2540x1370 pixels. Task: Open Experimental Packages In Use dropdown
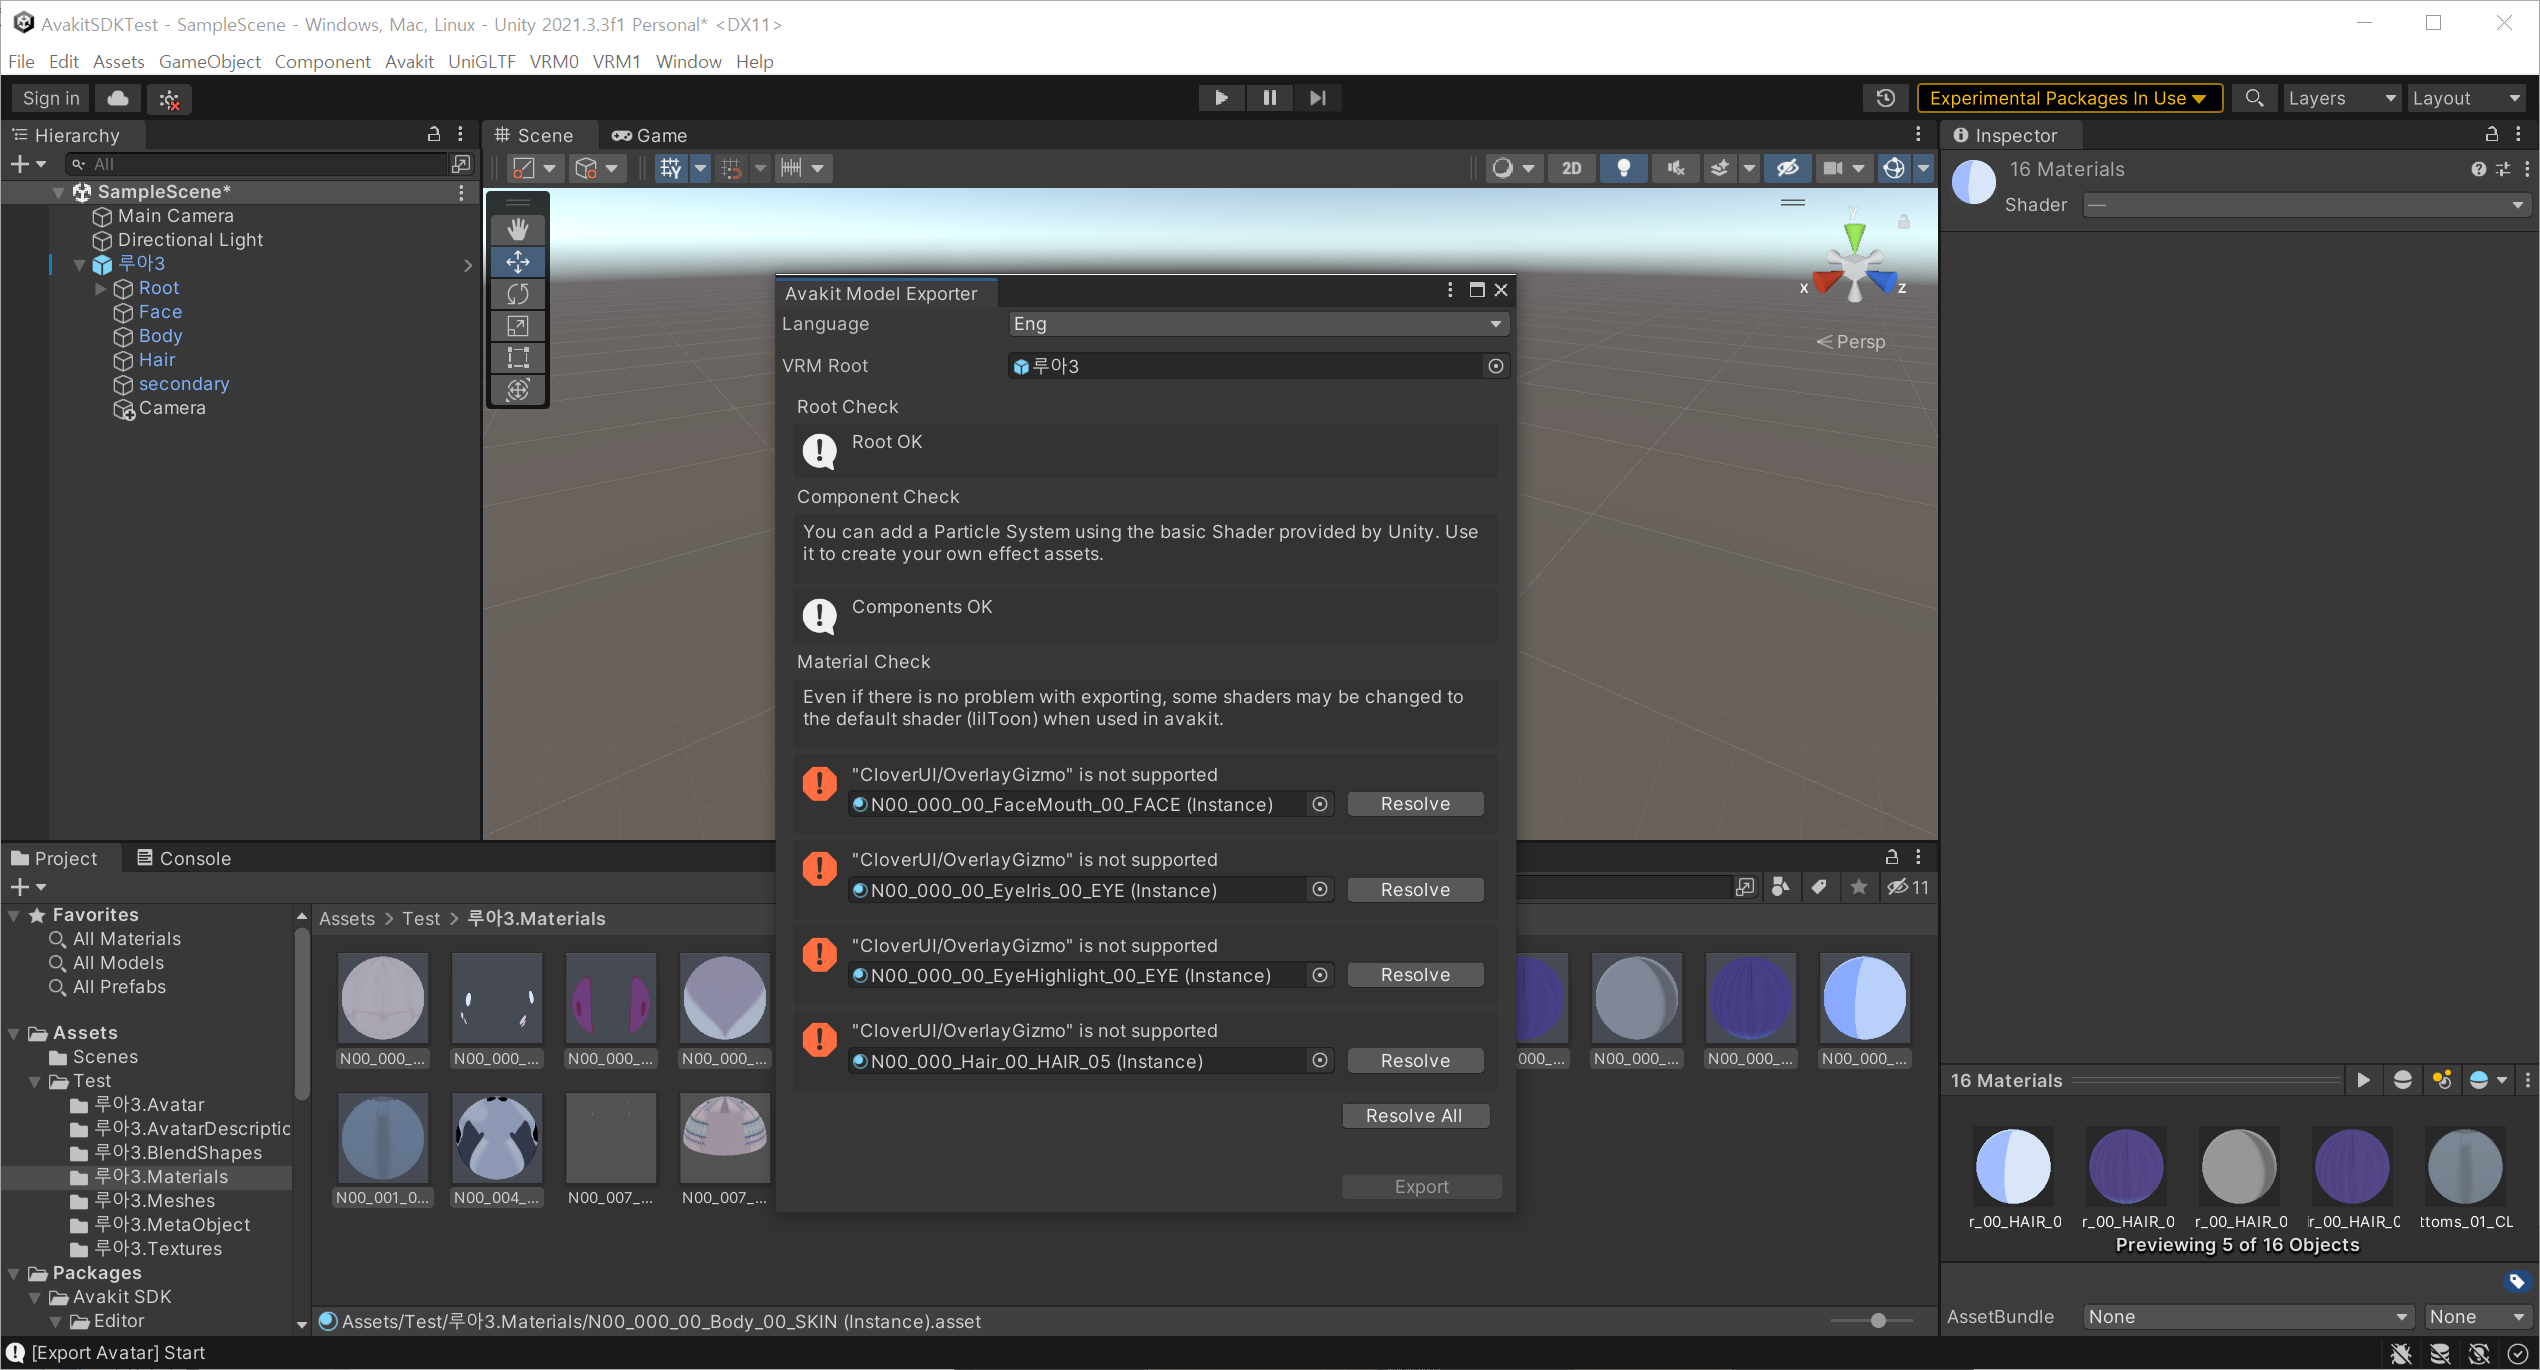[2069, 98]
